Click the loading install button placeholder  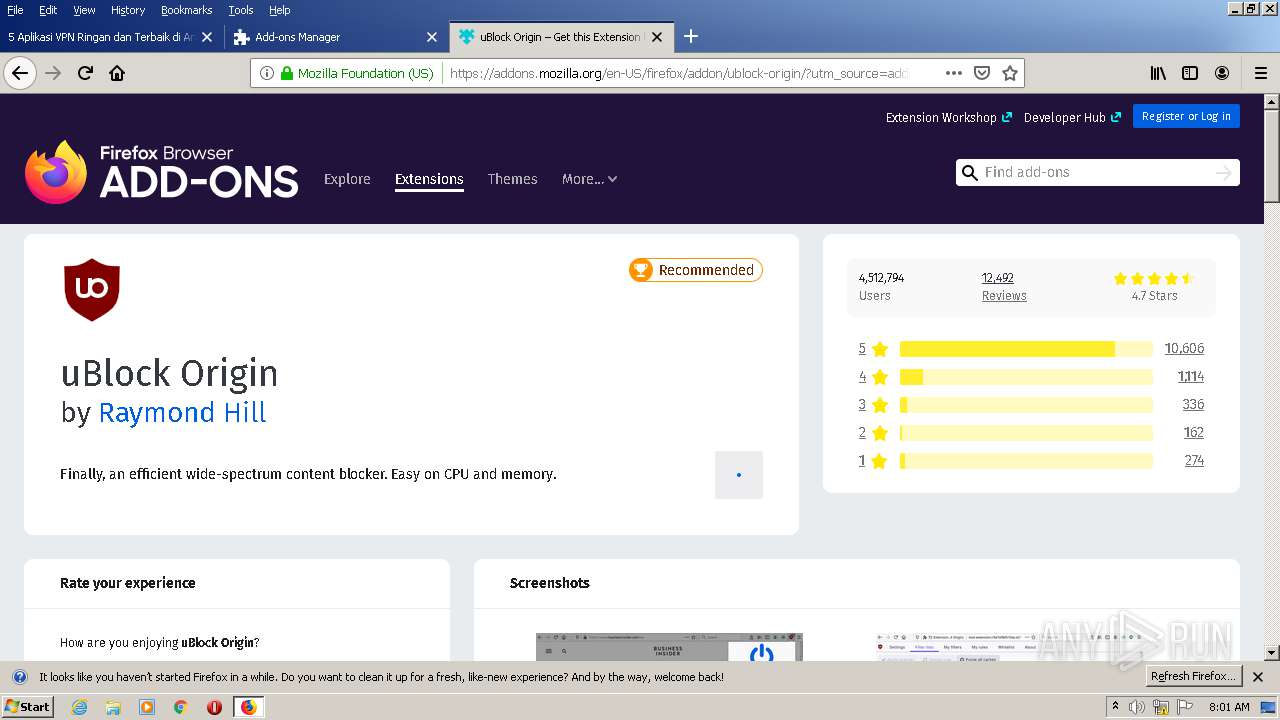coord(739,475)
